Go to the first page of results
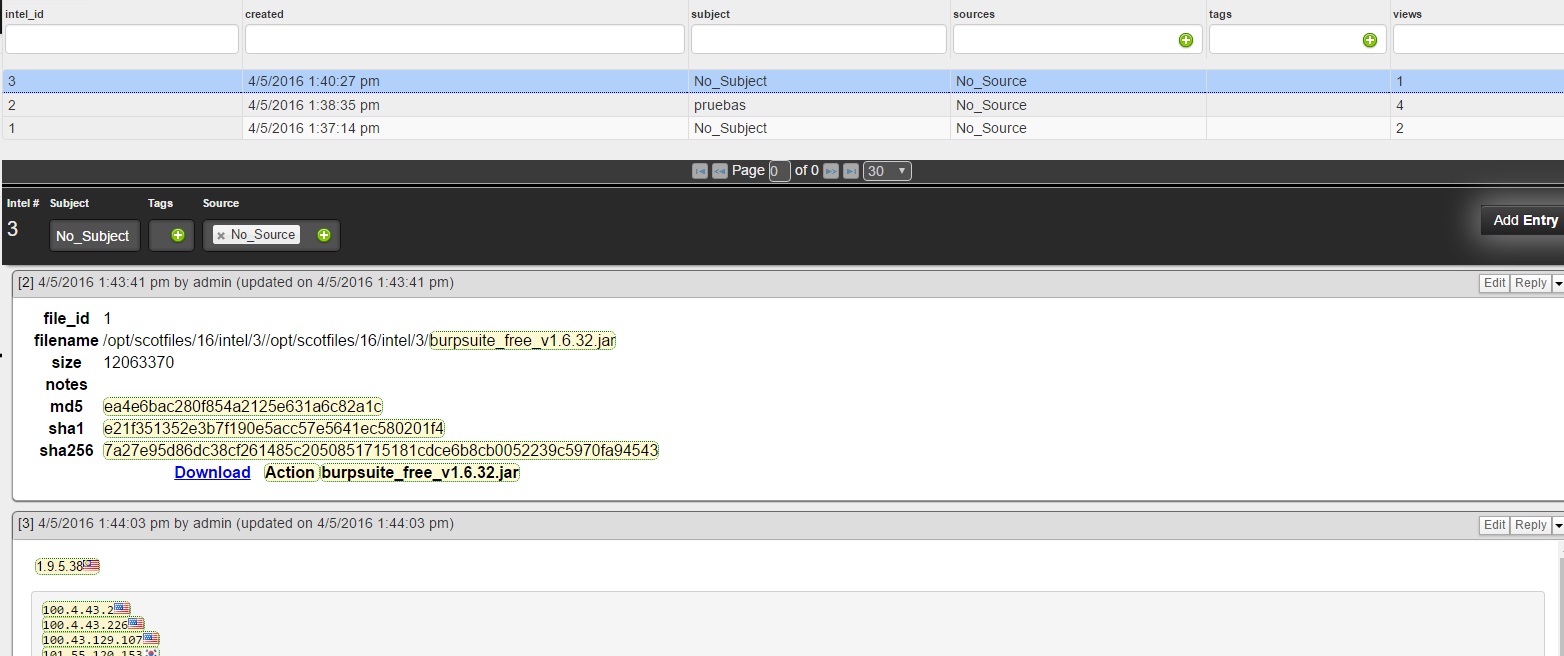 tap(700, 171)
